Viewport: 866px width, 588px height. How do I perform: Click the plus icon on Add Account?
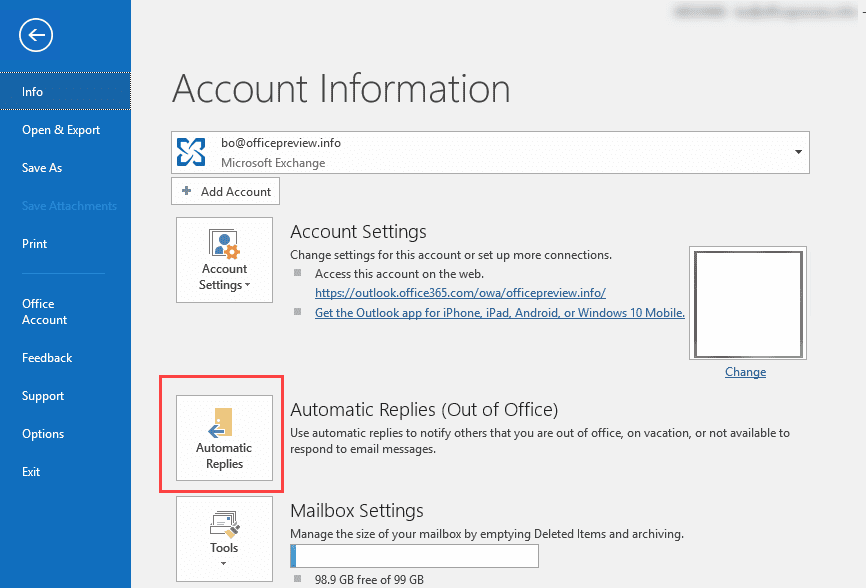pos(187,191)
